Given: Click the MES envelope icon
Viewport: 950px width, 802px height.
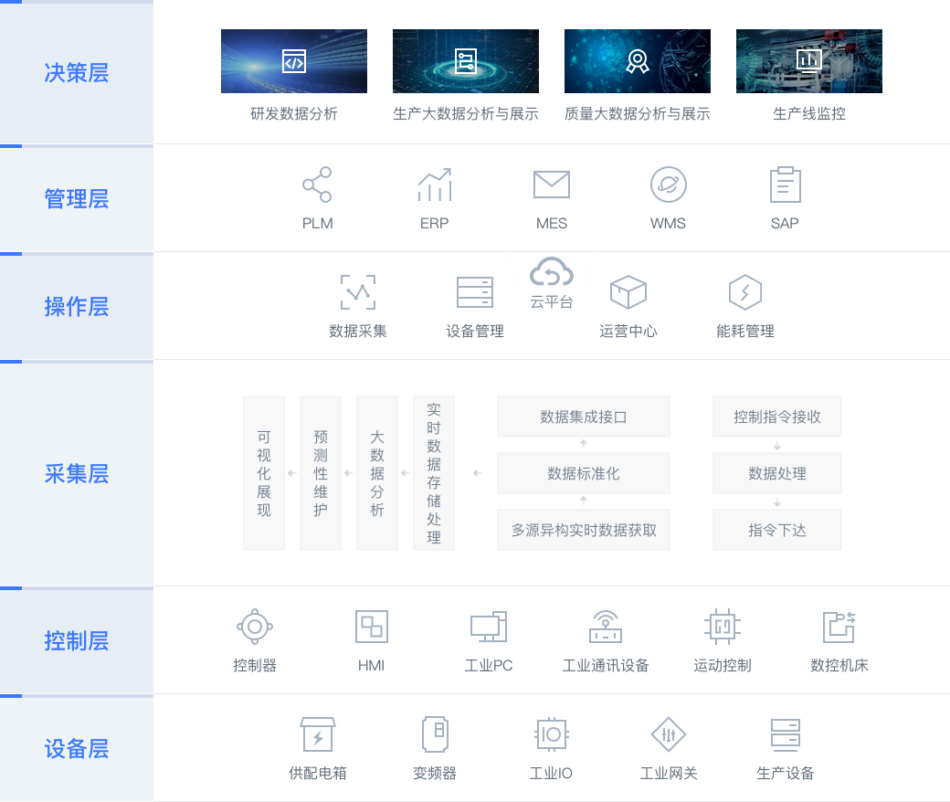Looking at the screenshot, I should click(x=551, y=184).
